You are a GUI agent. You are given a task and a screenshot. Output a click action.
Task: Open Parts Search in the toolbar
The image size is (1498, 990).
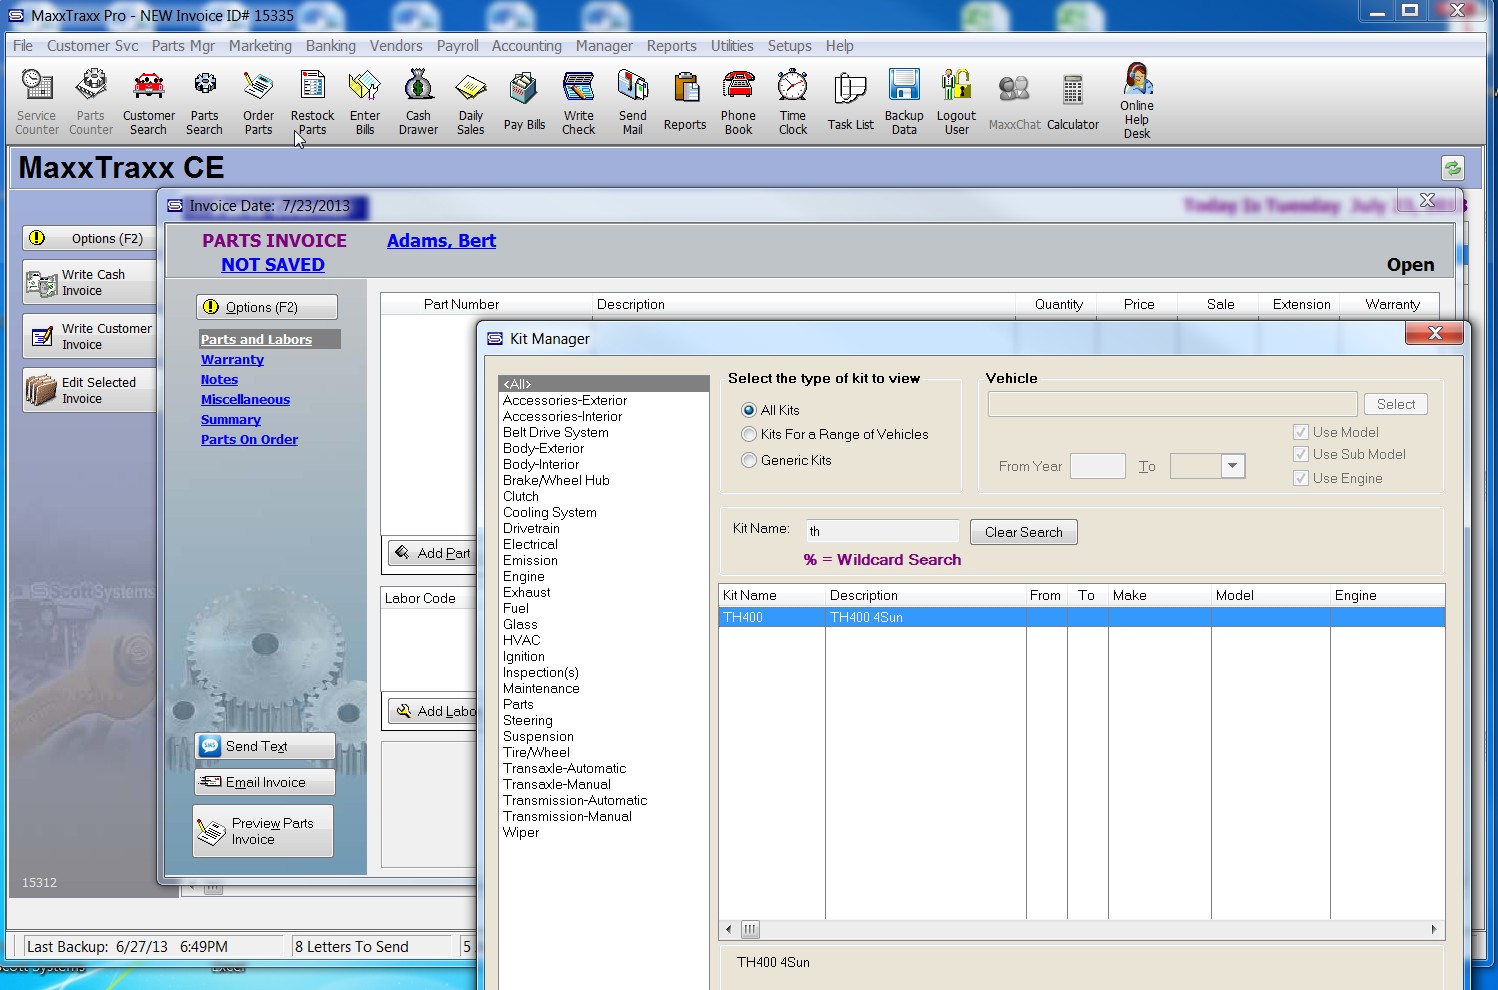(x=204, y=102)
